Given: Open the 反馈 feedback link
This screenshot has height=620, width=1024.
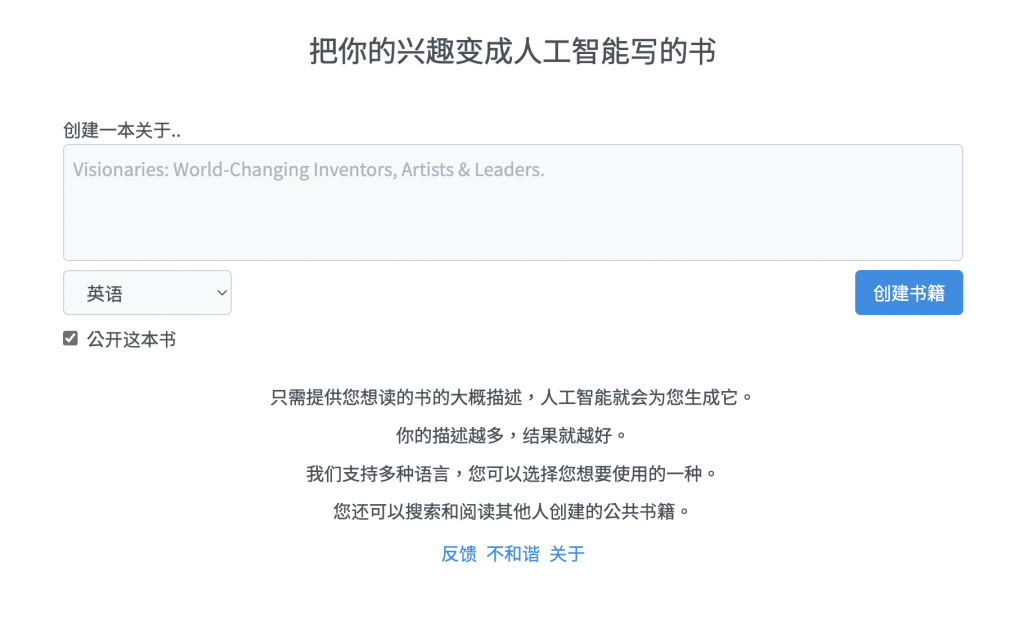Looking at the screenshot, I should pyautogui.click(x=458, y=554).
